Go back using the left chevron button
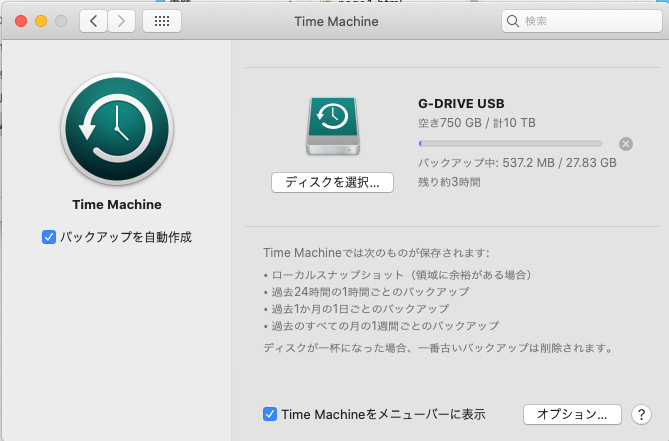The height and width of the screenshot is (441, 669). [93, 21]
